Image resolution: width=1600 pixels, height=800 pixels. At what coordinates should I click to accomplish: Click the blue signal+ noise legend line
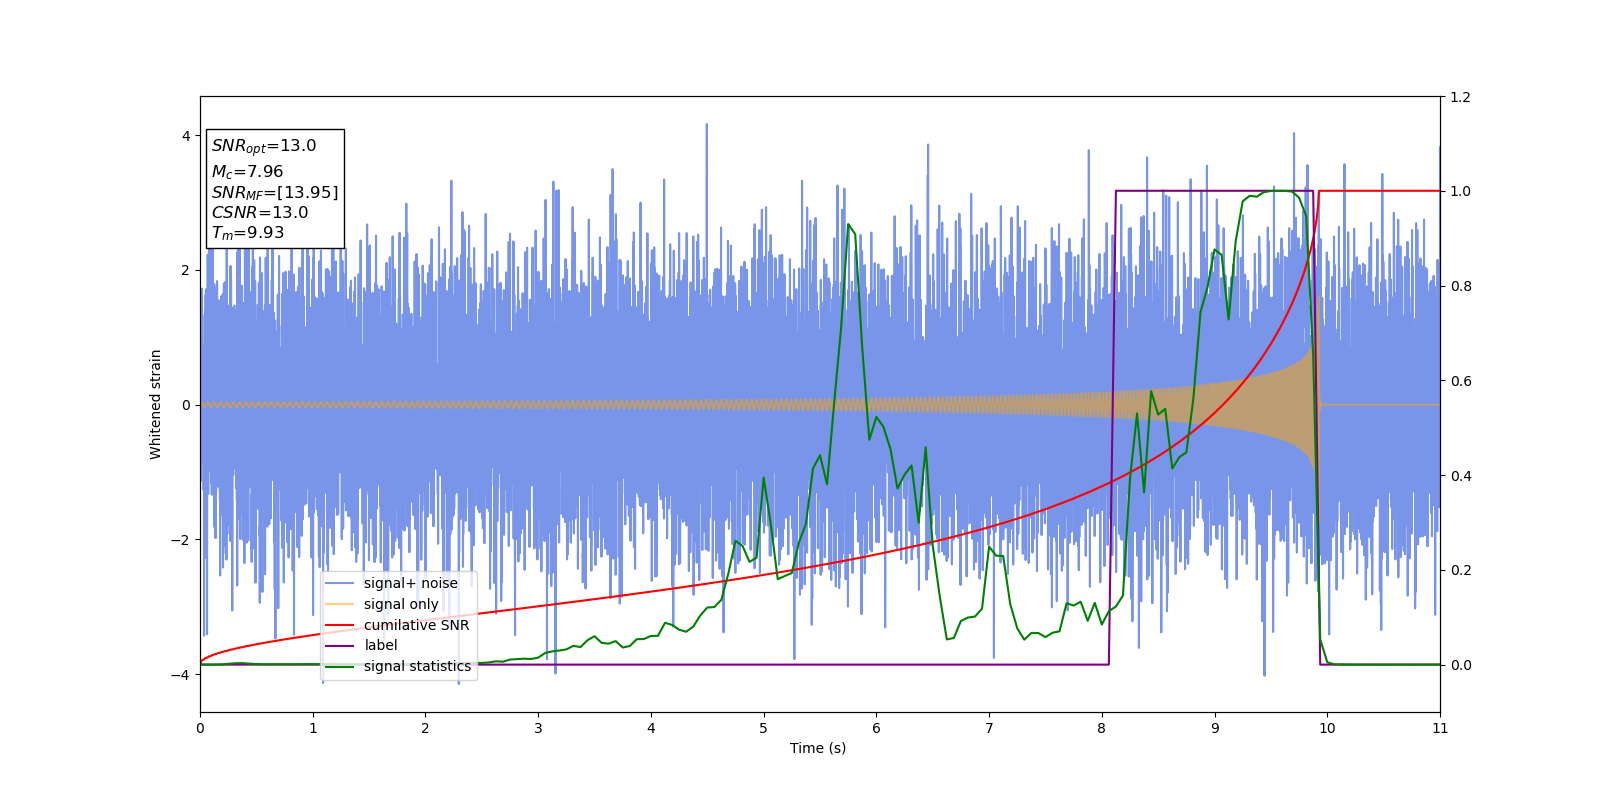click(340, 584)
